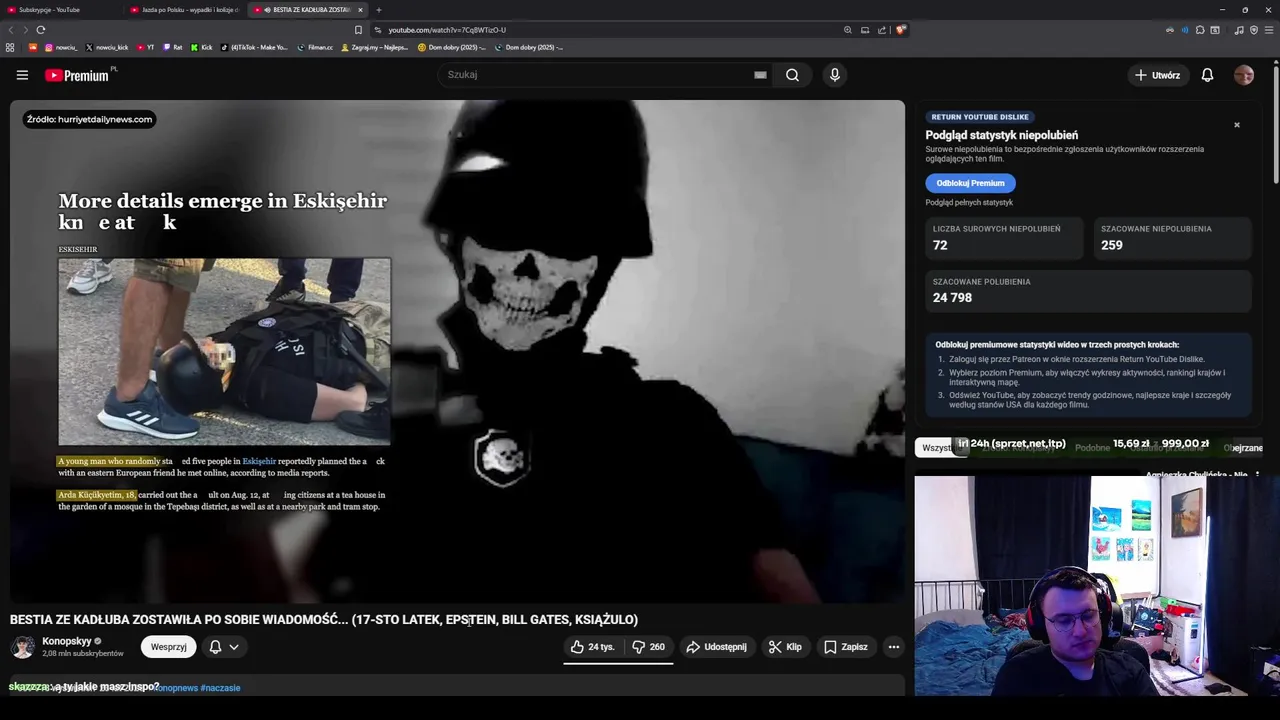Save video with Zapisz button
The height and width of the screenshot is (720, 1280).
(845, 647)
